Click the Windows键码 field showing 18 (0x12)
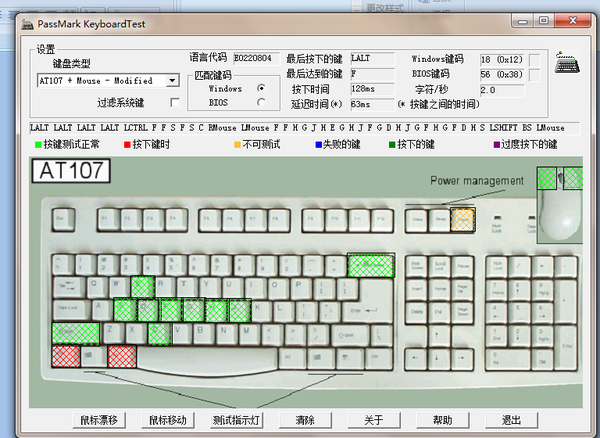The width and height of the screenshot is (600, 438). point(502,60)
